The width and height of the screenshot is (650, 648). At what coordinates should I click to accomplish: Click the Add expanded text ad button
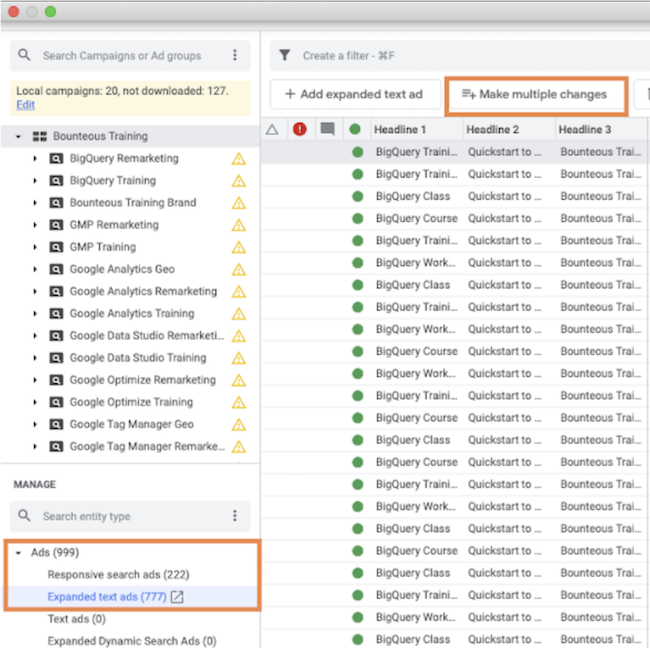pyautogui.click(x=355, y=94)
